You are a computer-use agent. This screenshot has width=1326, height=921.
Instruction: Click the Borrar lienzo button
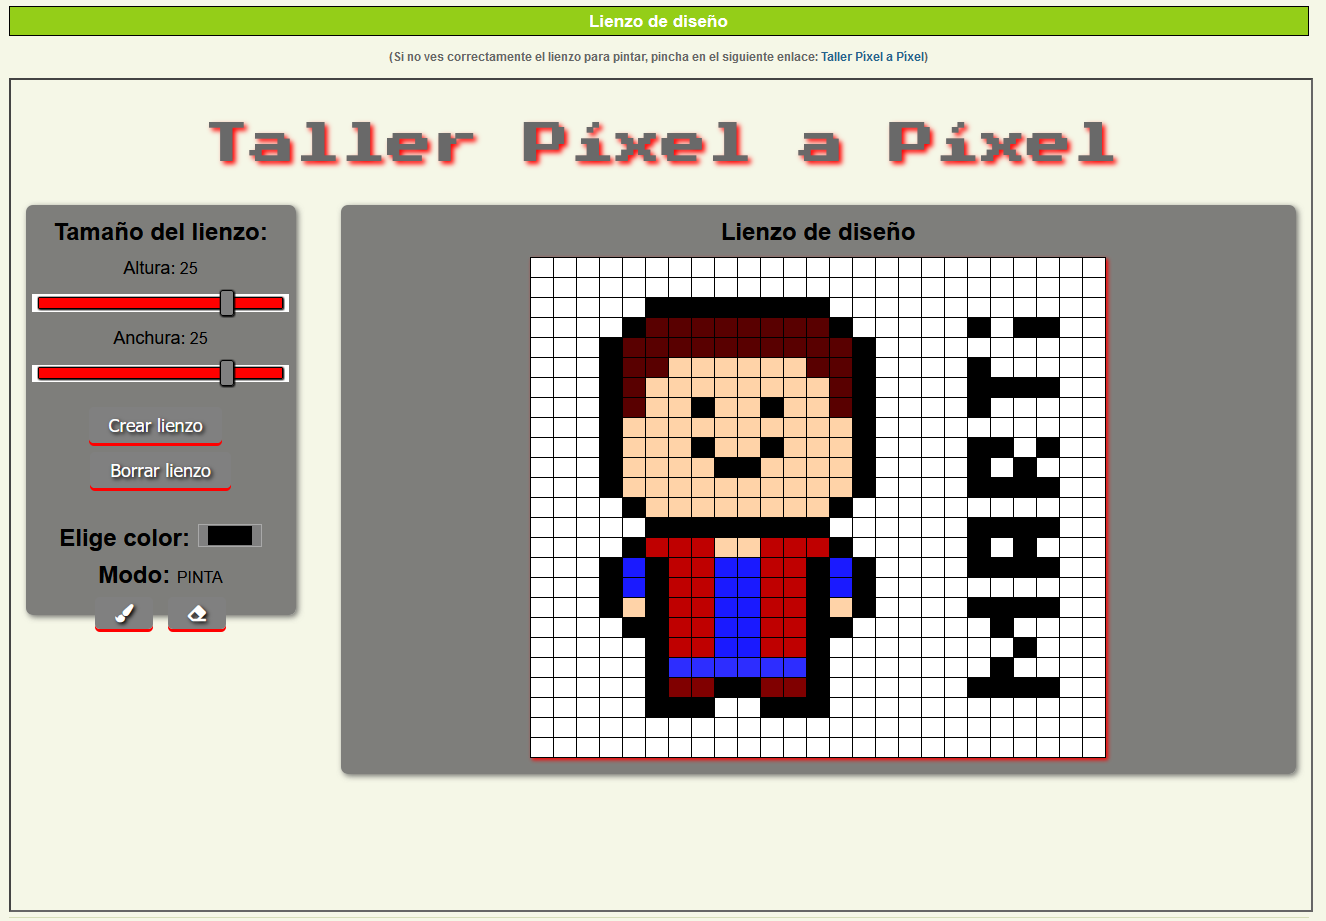[160, 471]
